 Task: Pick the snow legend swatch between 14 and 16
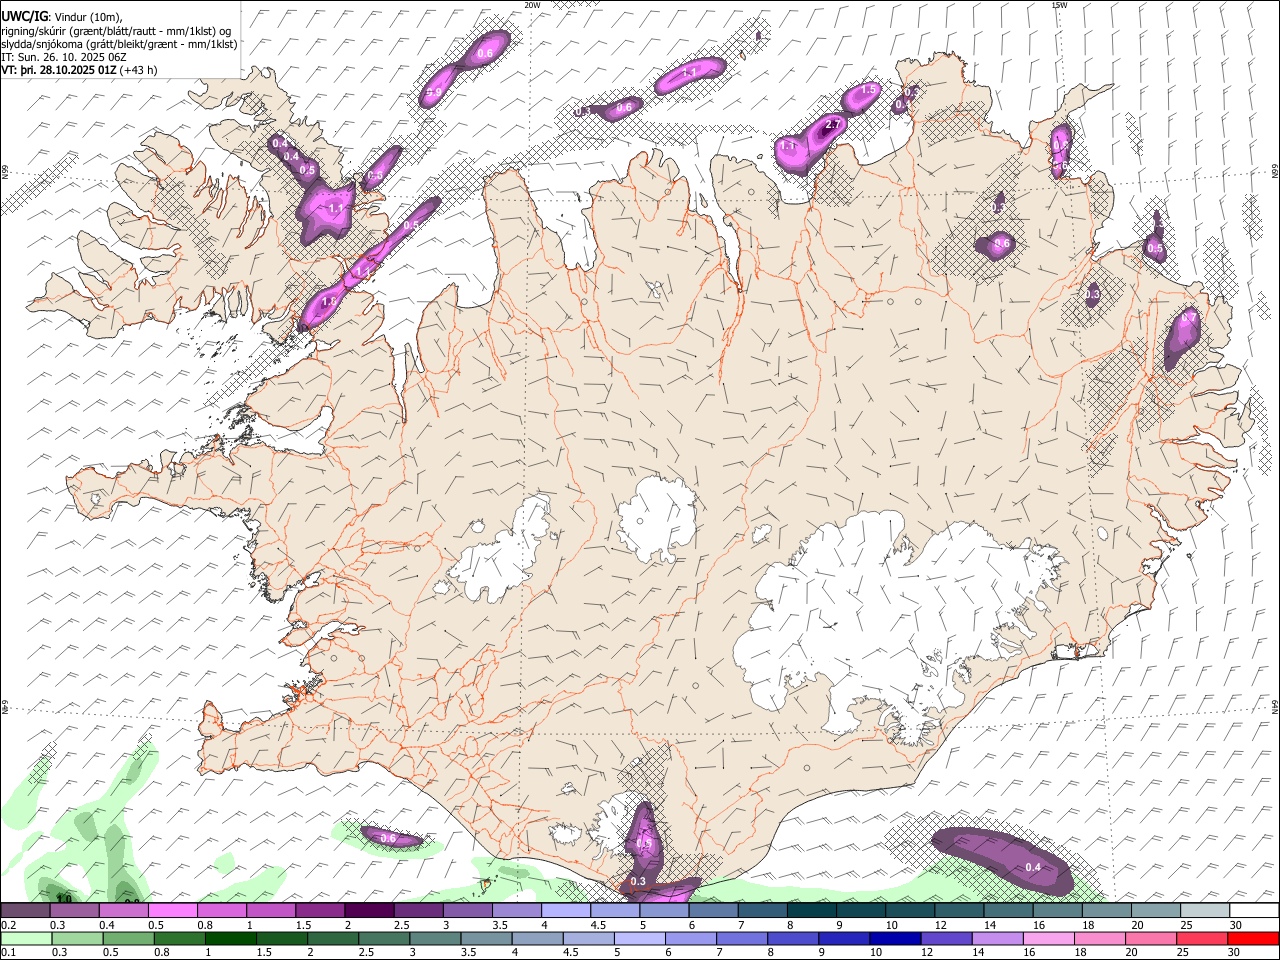click(1009, 911)
